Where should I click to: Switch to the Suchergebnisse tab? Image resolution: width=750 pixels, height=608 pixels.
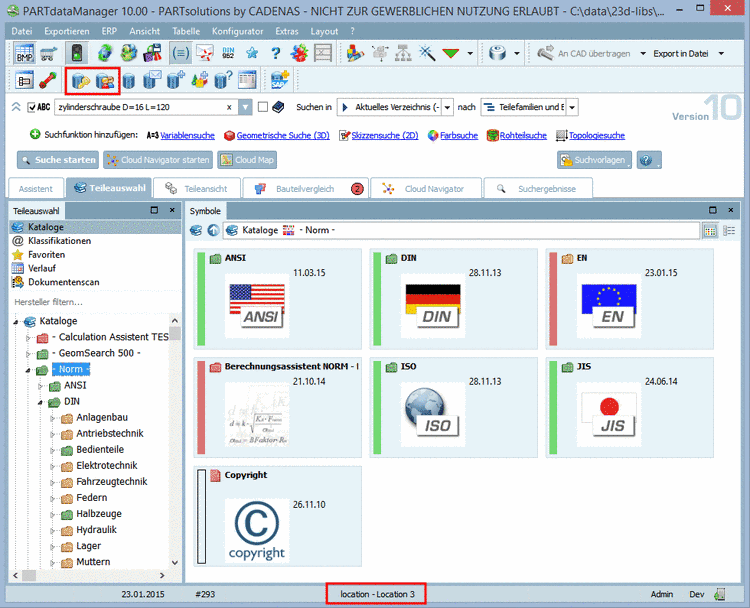(538, 188)
